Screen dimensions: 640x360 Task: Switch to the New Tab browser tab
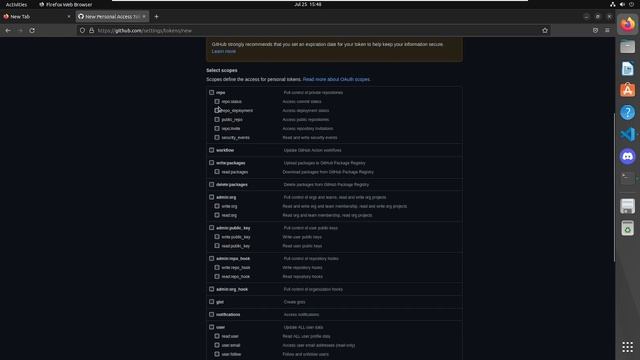point(37,17)
